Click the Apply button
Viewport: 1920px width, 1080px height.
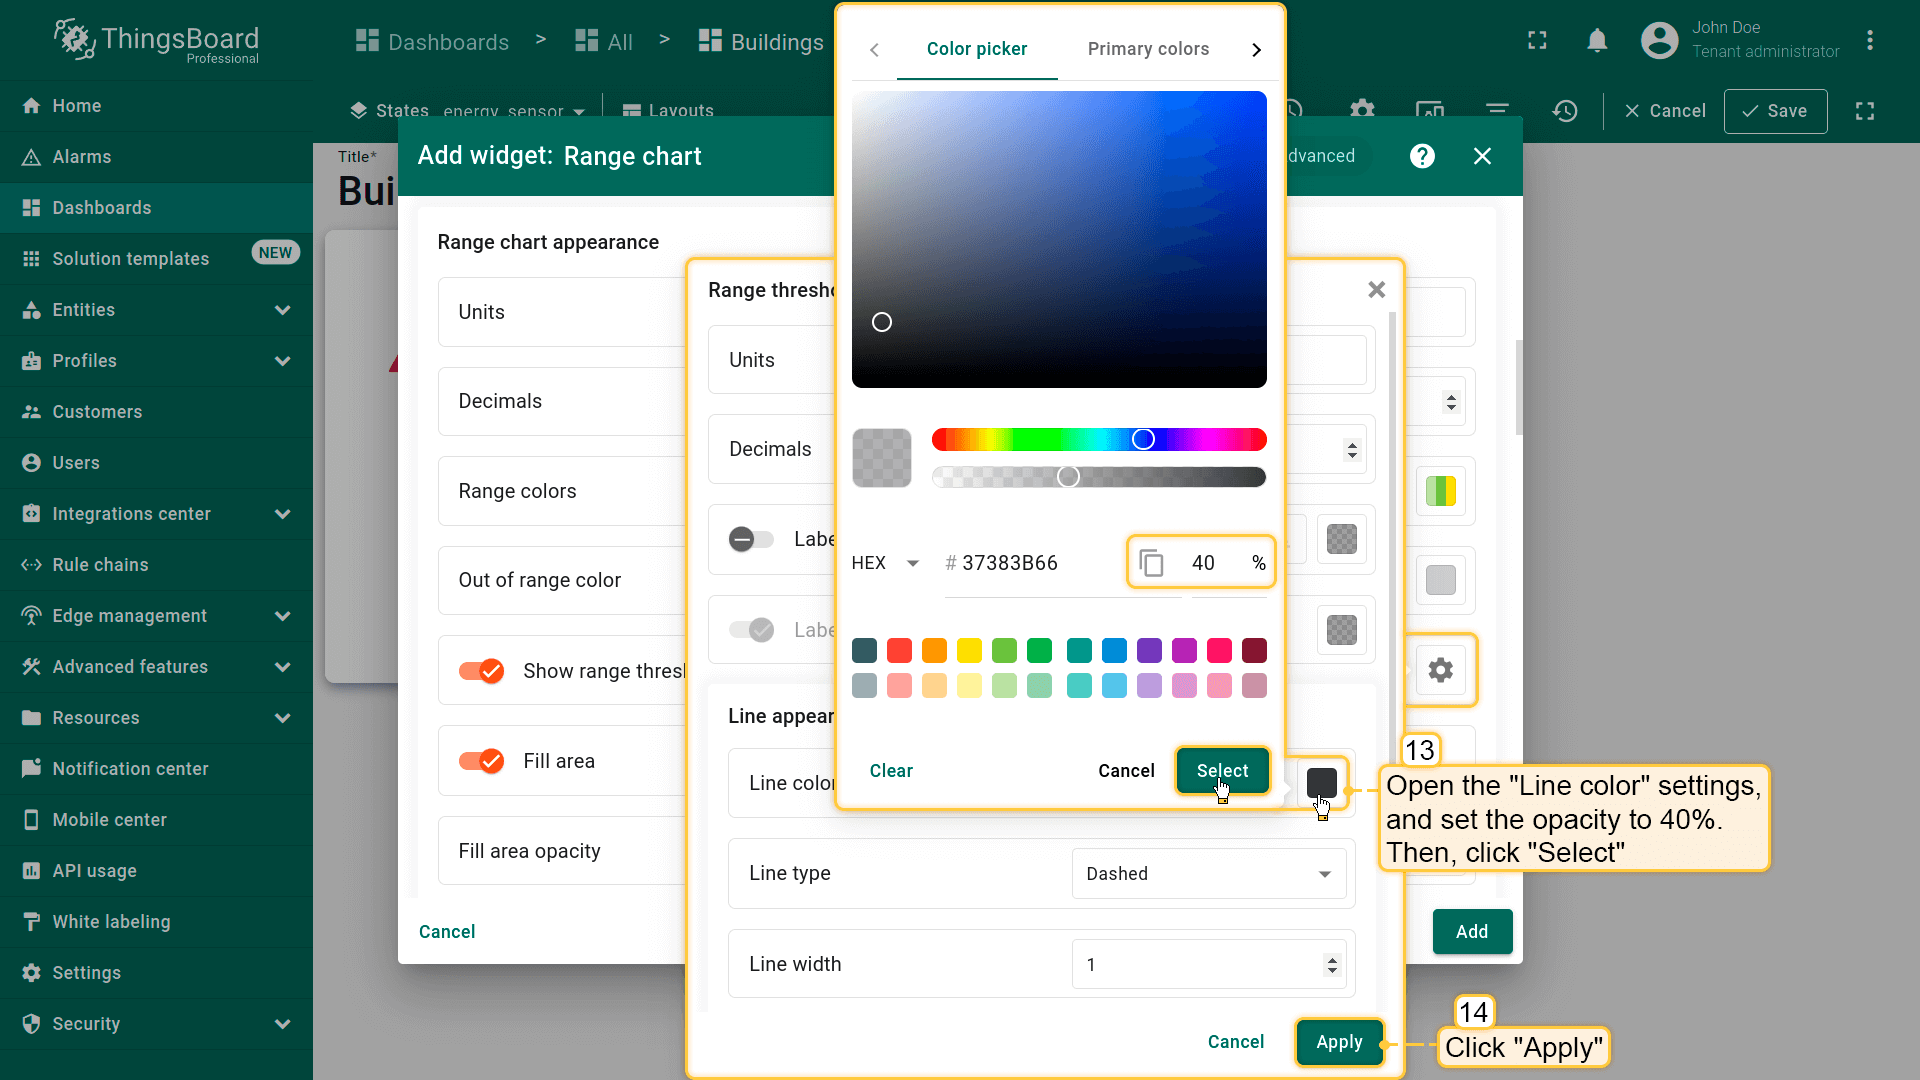click(1339, 1042)
